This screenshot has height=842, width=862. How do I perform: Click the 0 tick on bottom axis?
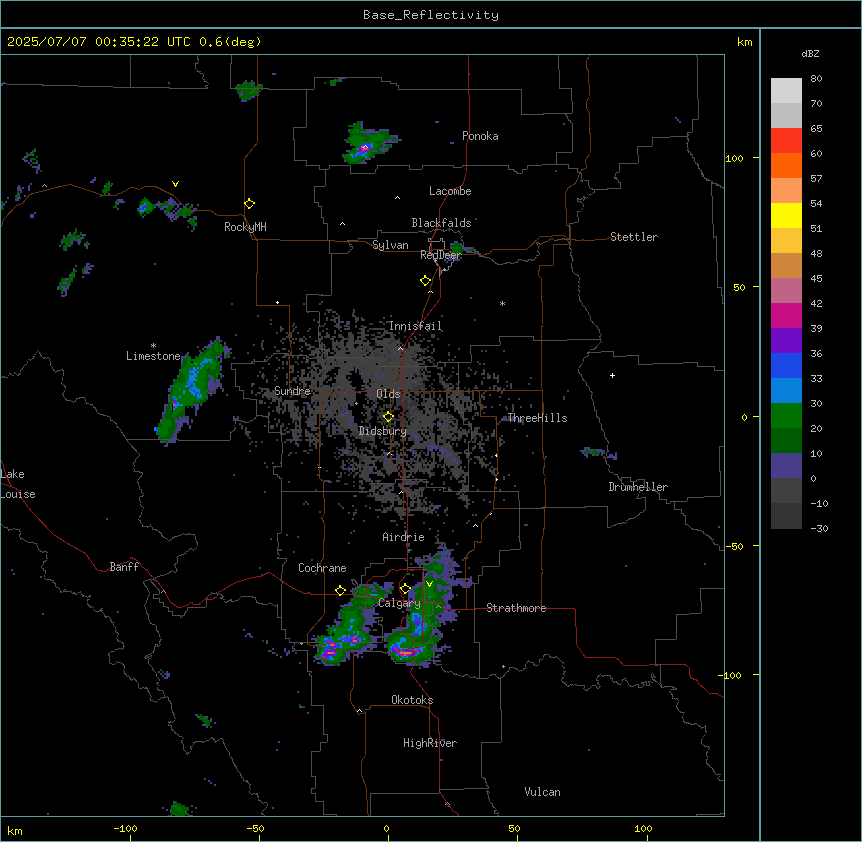tap(386, 828)
